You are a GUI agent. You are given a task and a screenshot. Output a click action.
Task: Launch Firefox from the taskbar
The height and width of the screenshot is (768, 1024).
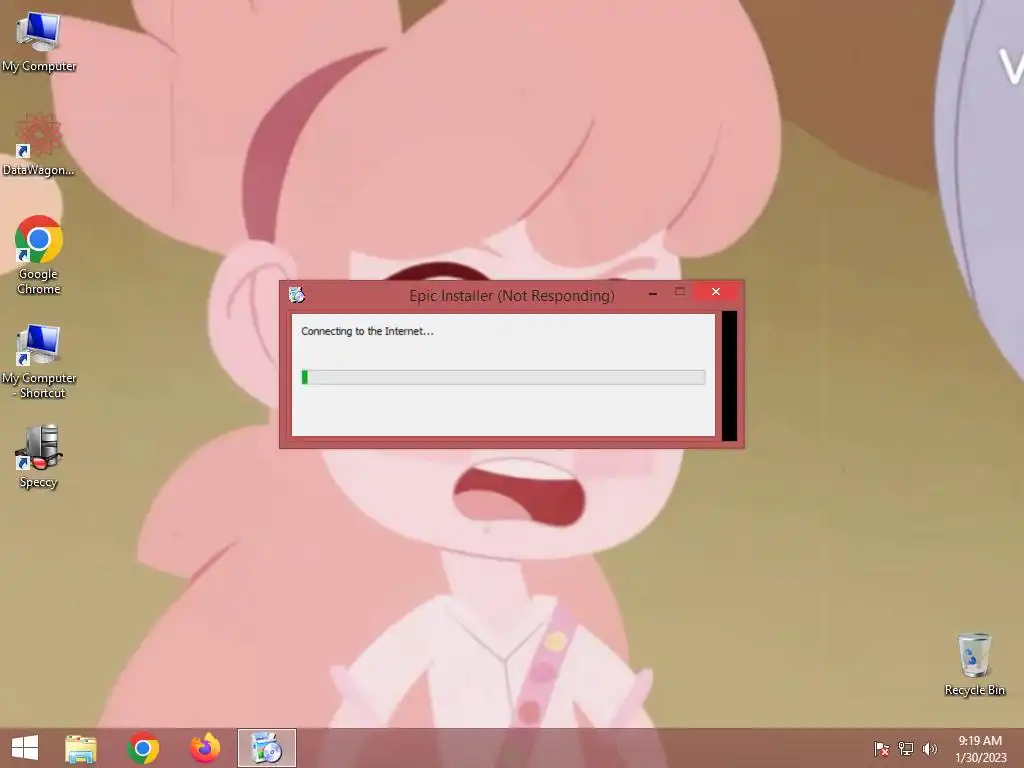click(205, 748)
